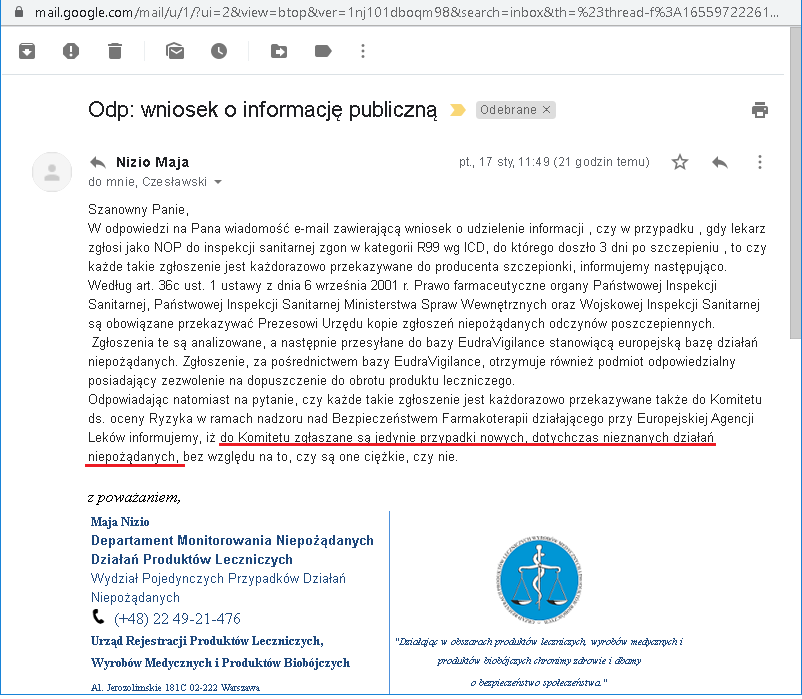Report the message as spam

click(x=71, y=51)
